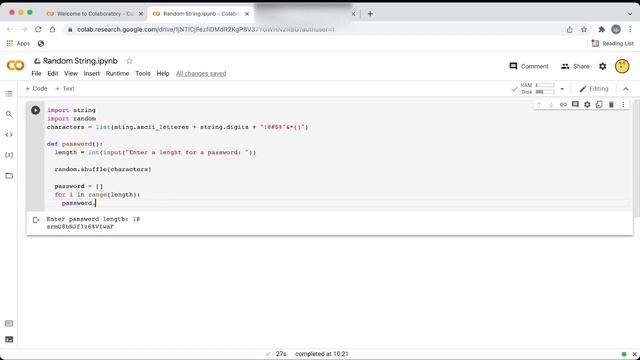The width and height of the screenshot is (640, 360).
Task: Open the terminal icon at sidebar bottom
Action: pos(9,340)
